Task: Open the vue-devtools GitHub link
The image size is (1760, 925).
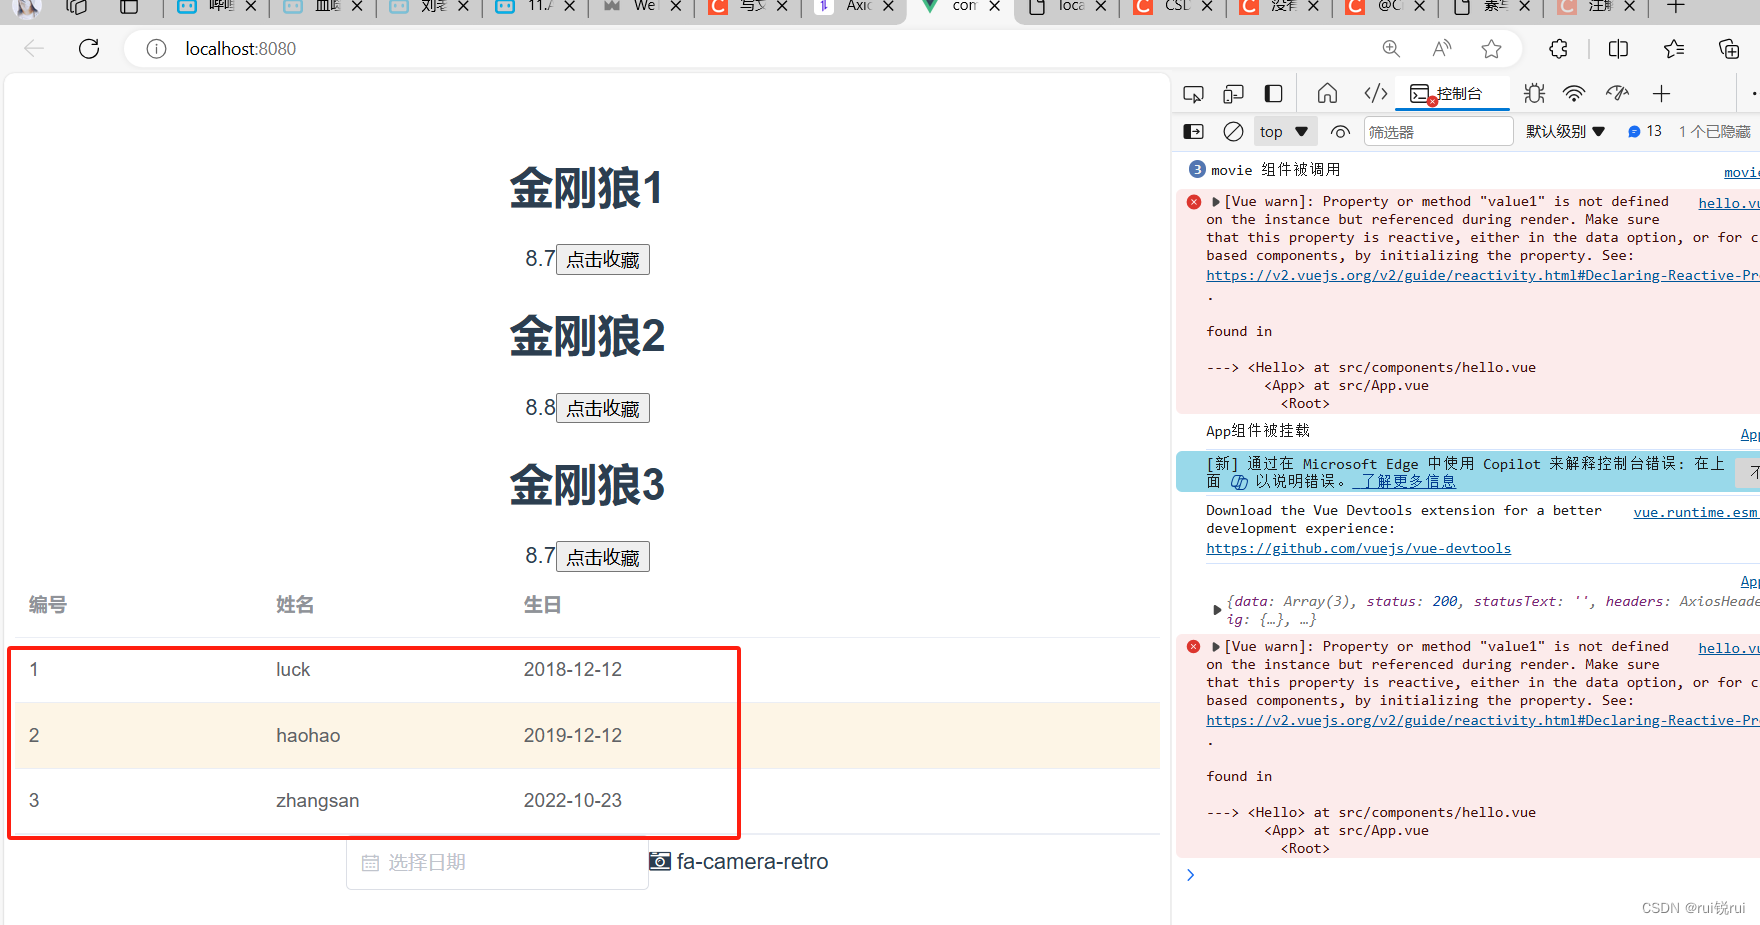Action: pyautogui.click(x=1358, y=548)
